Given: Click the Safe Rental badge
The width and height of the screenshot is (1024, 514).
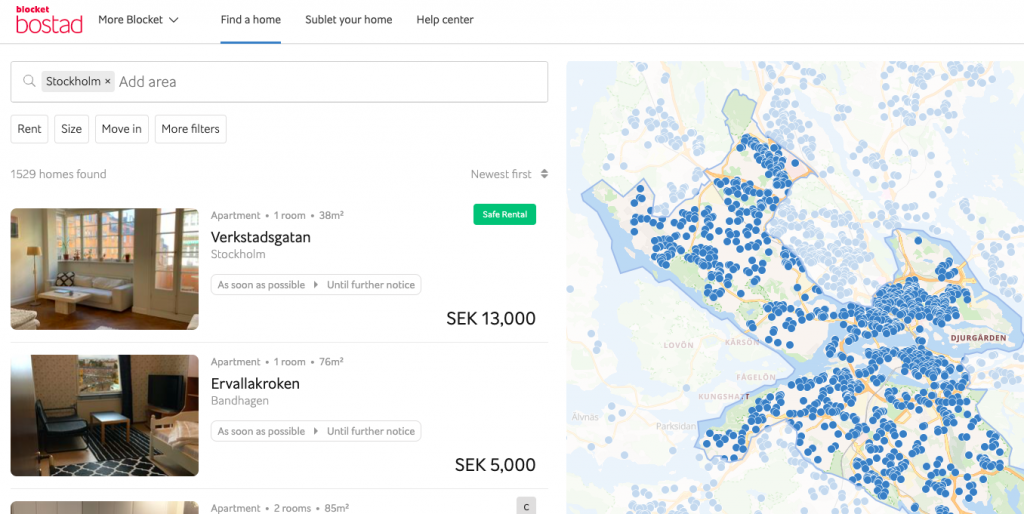Looking at the screenshot, I should click(x=504, y=214).
